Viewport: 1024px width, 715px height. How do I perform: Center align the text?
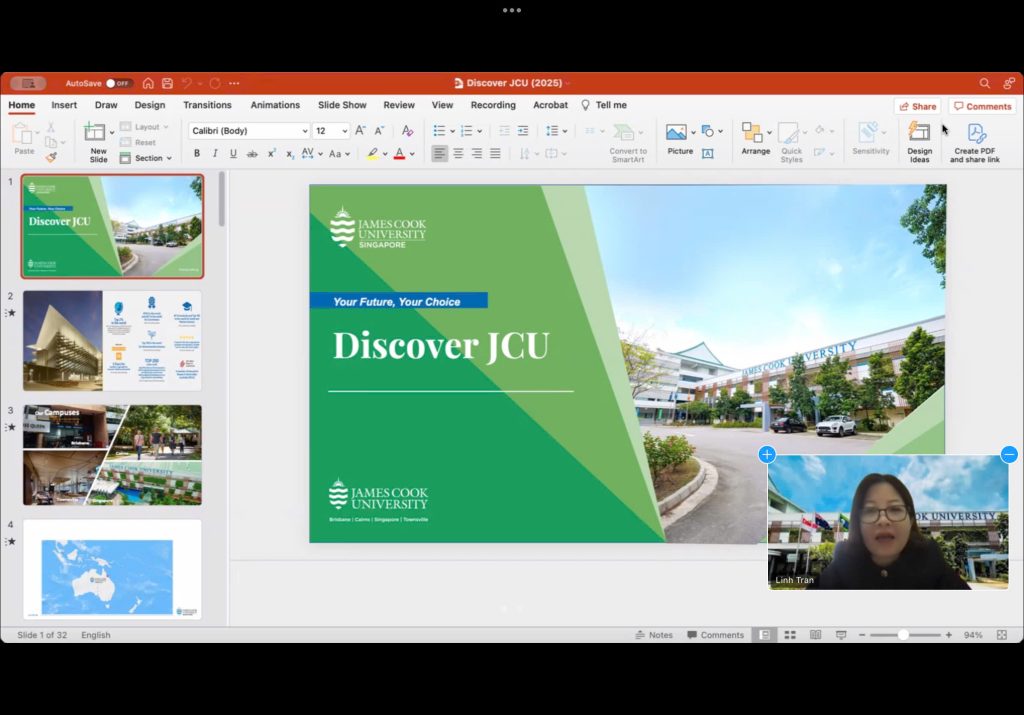pos(458,153)
